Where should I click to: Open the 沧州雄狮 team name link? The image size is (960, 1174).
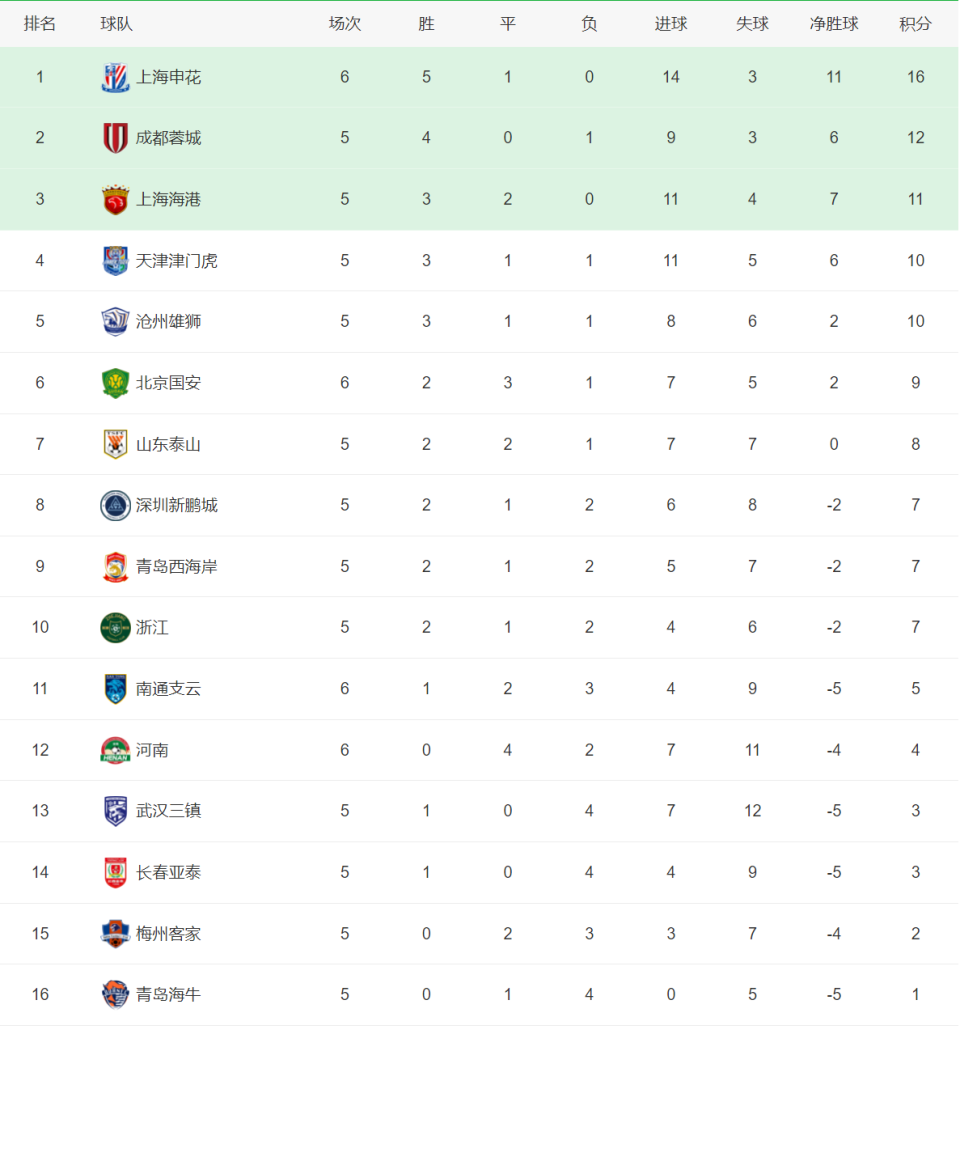click(x=168, y=322)
